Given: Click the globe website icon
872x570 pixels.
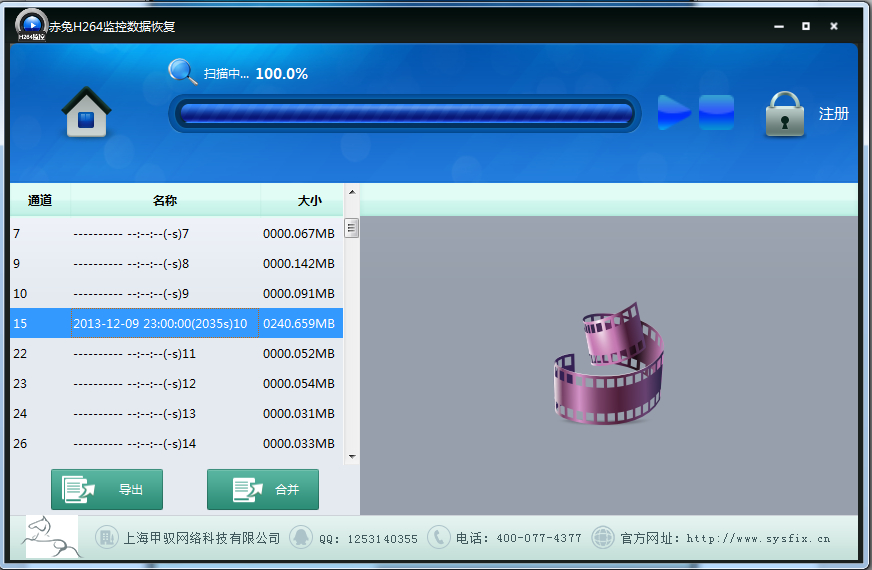Looking at the screenshot, I should (x=603, y=537).
